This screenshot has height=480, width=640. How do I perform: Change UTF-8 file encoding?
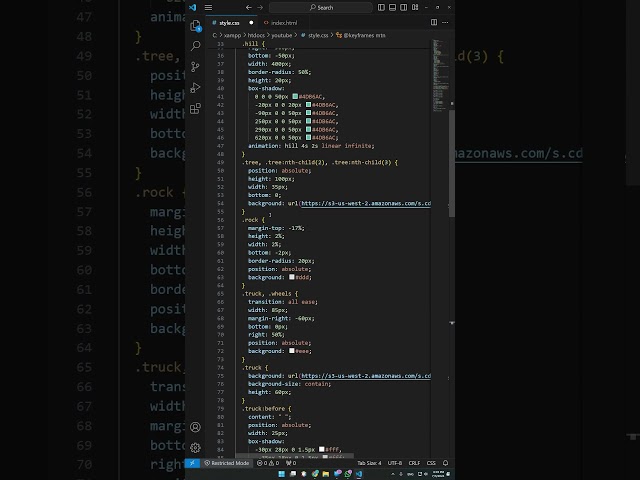[395, 463]
